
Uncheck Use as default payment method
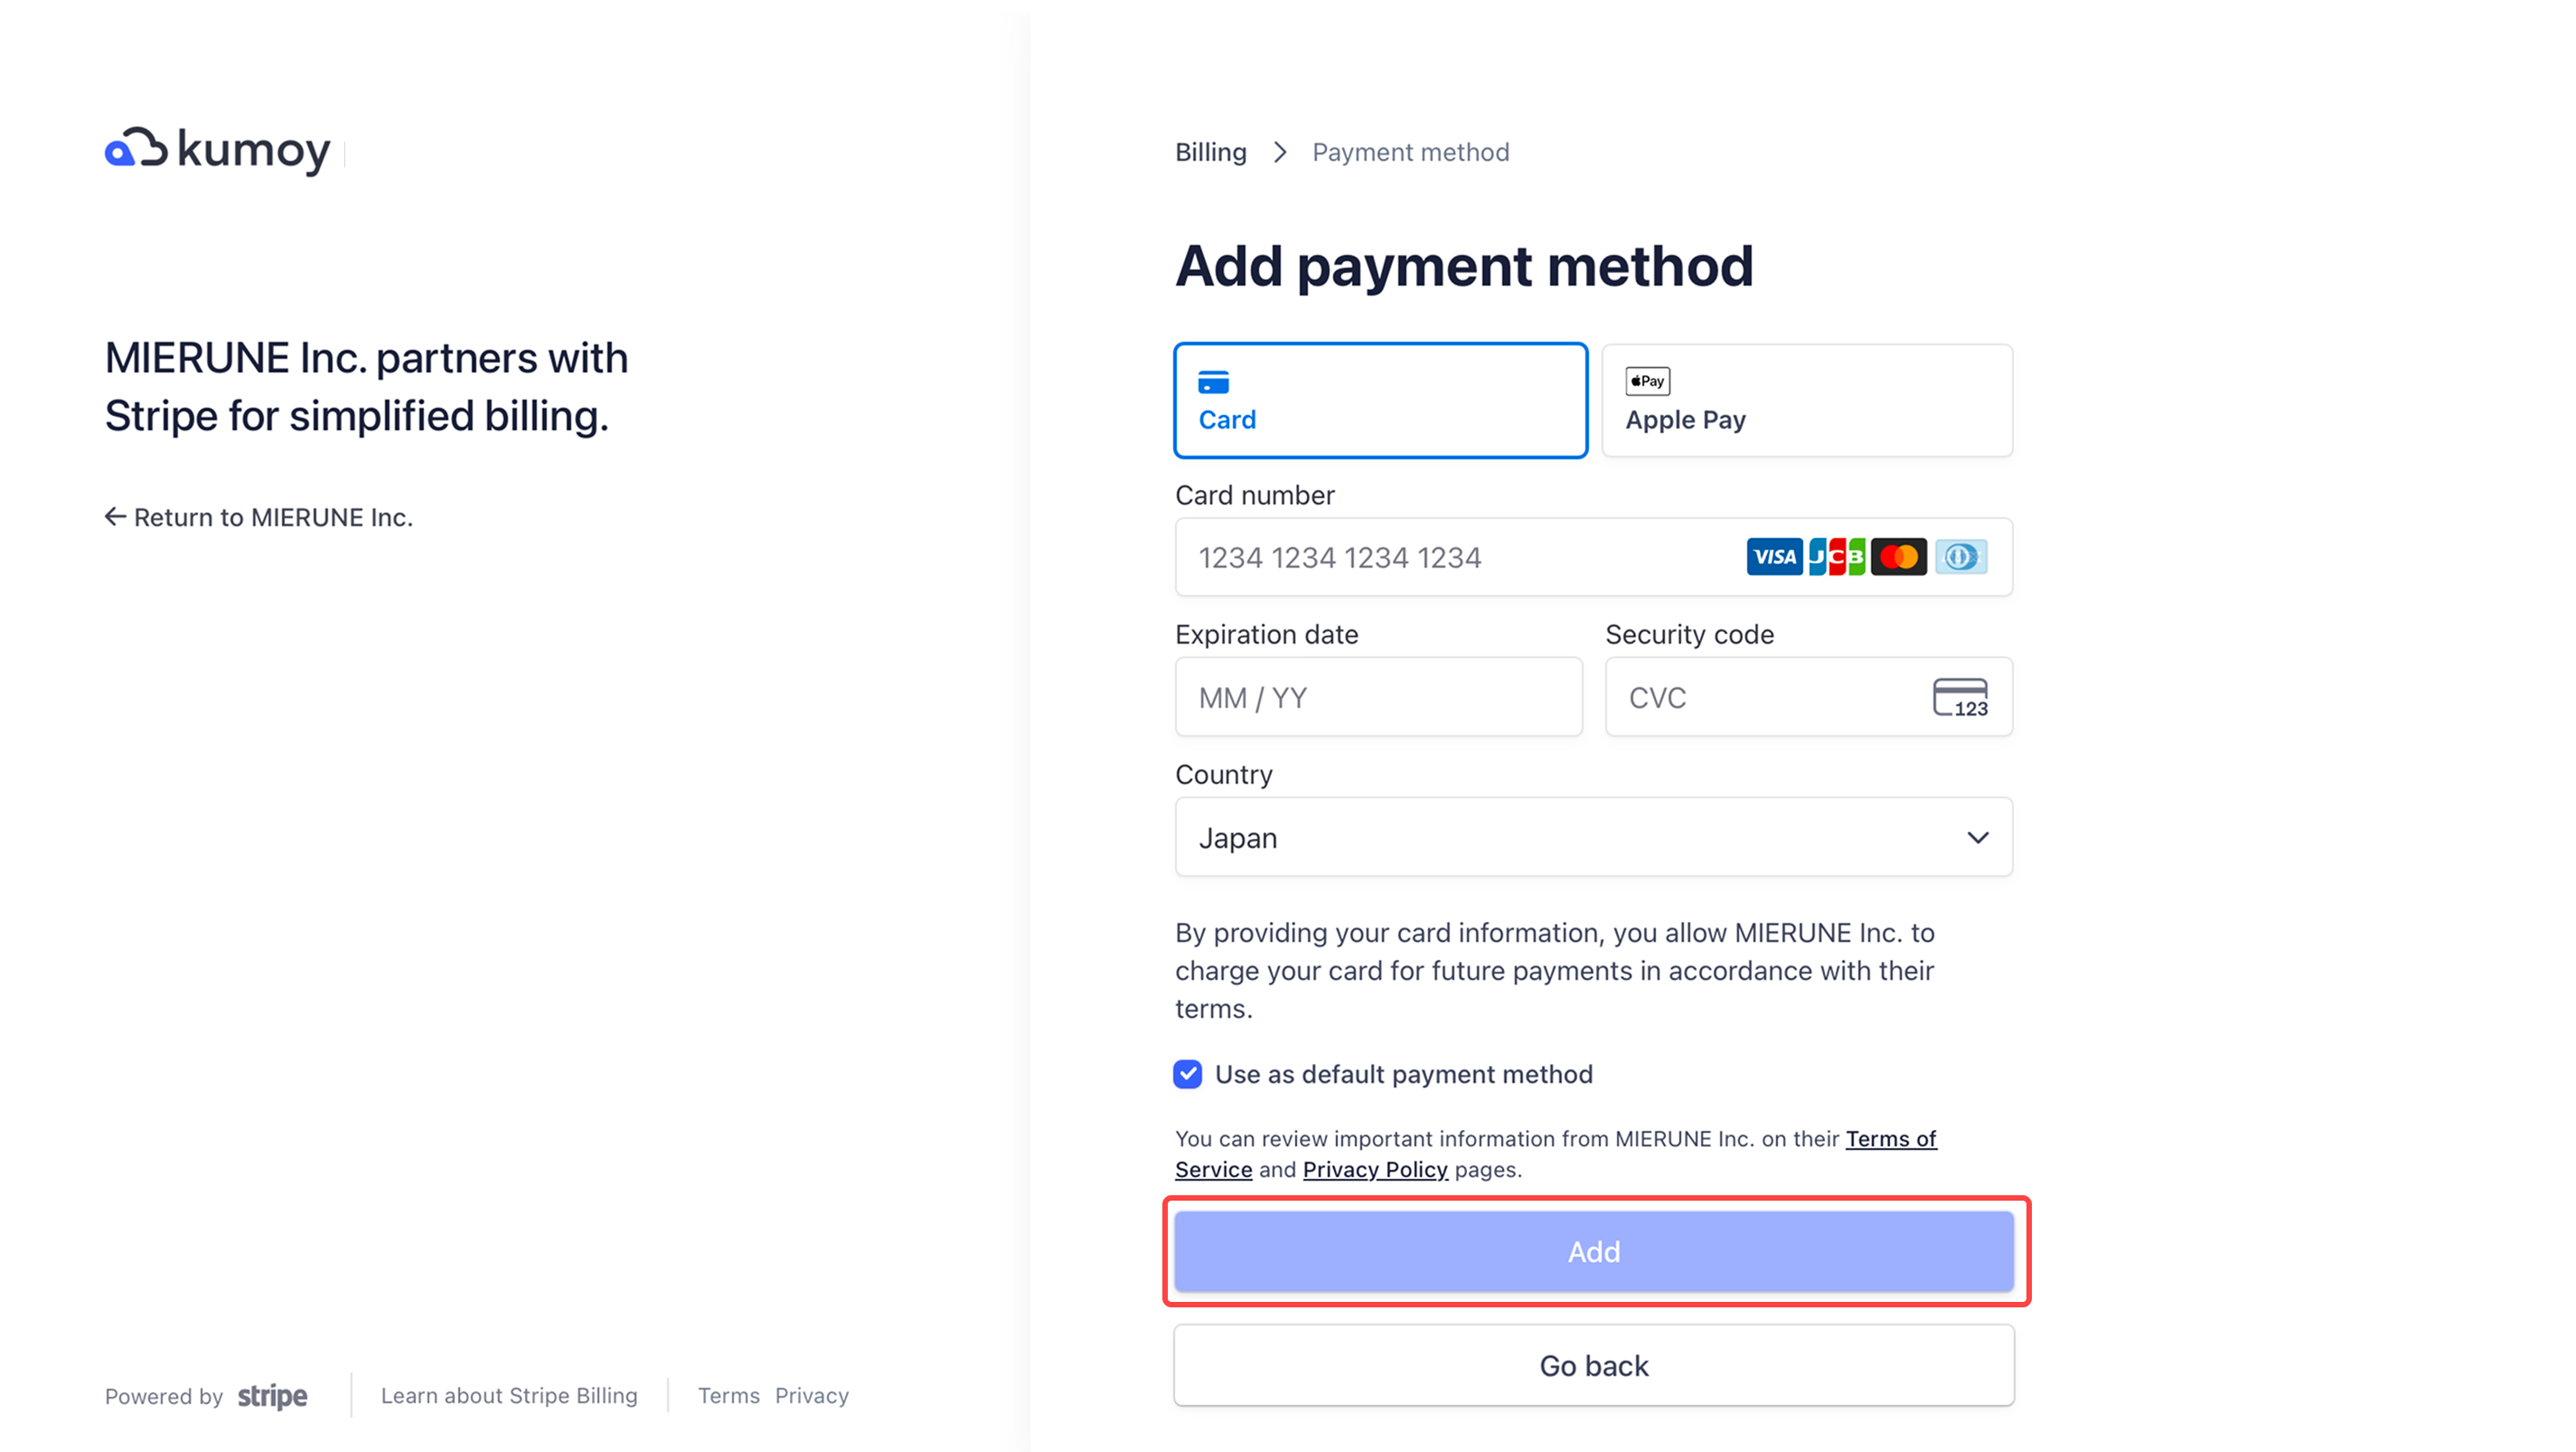[x=1187, y=1074]
